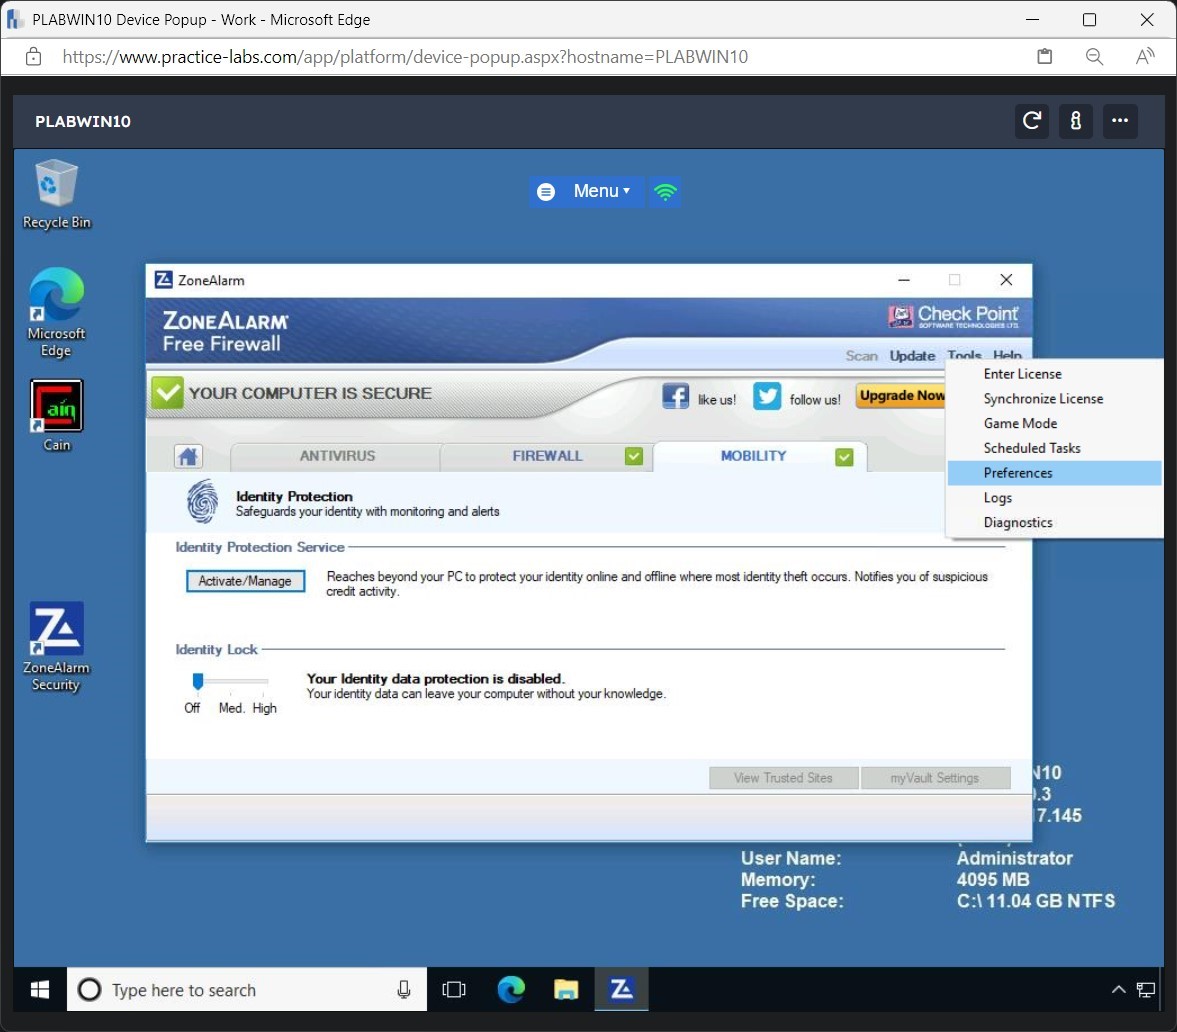Click the Activate/Manage button for Identity Protection

coord(245,580)
